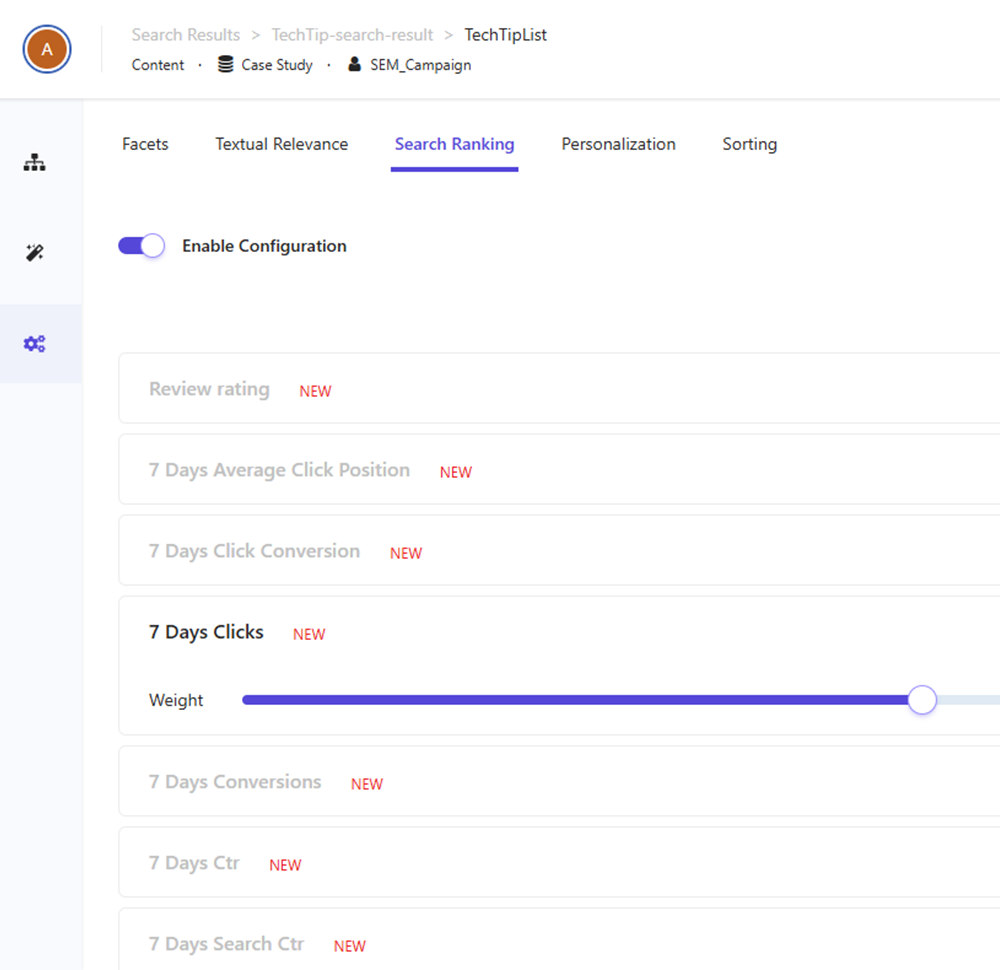Switch to the Facets tab
This screenshot has width=1000, height=970.
145,144
